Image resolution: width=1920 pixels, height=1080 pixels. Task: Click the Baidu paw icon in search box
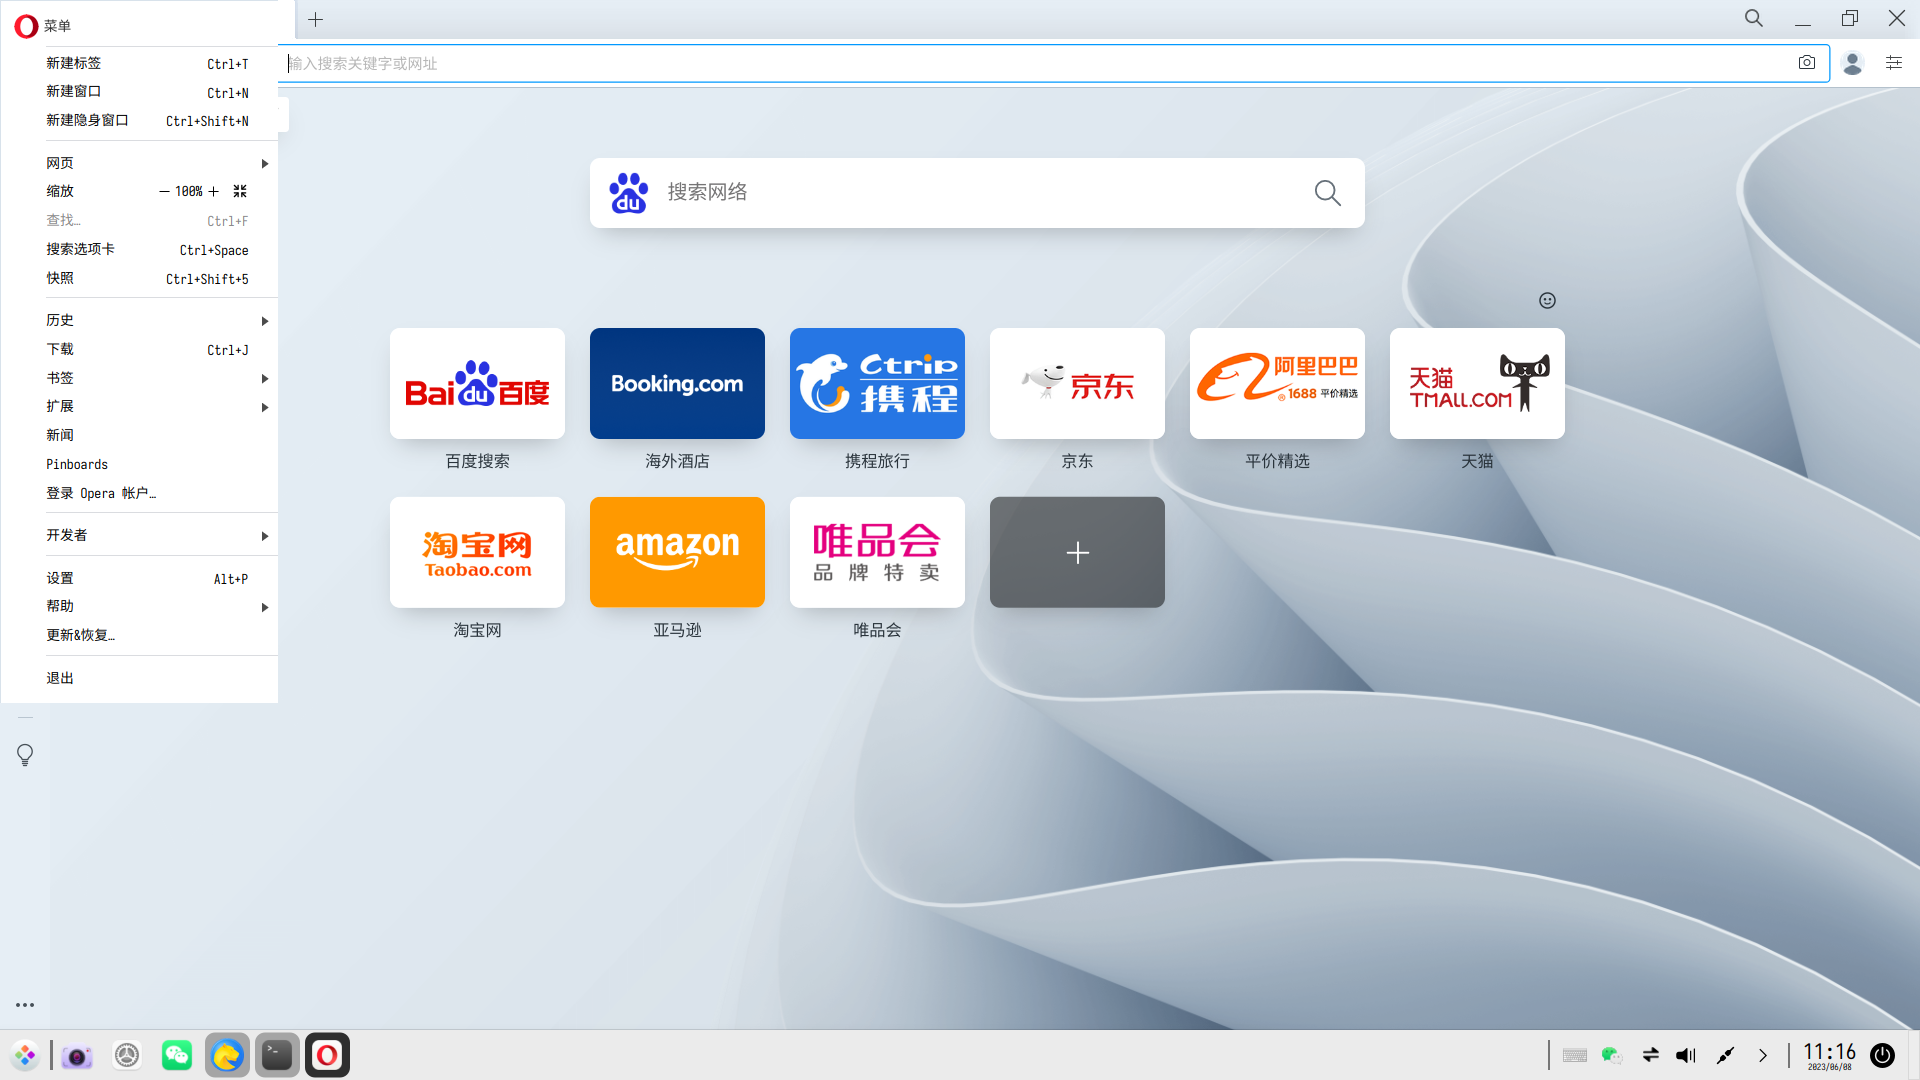[628, 192]
